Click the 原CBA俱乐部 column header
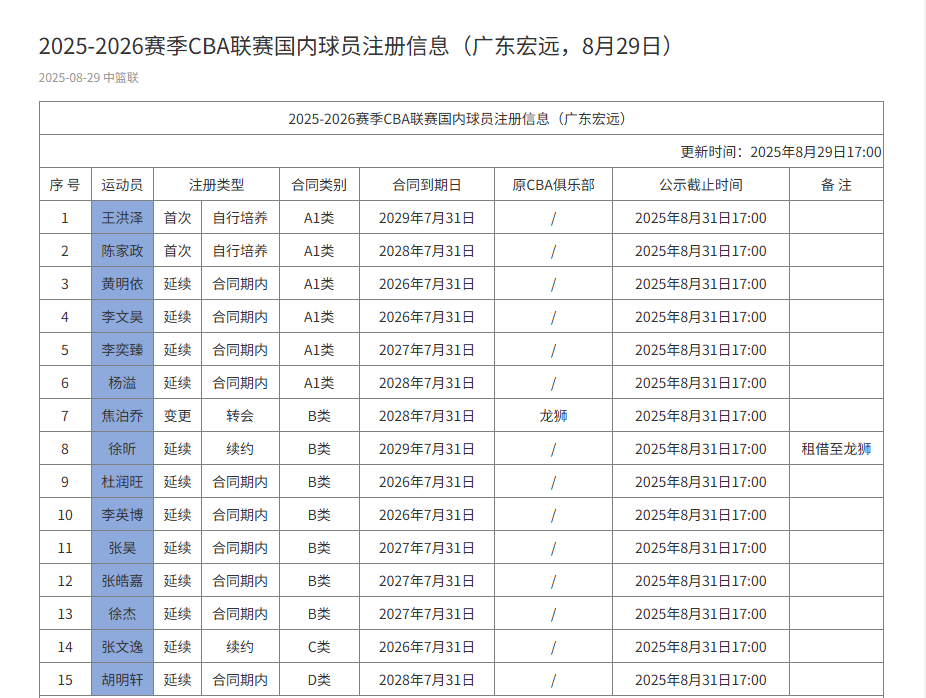The image size is (926, 698). [553, 185]
